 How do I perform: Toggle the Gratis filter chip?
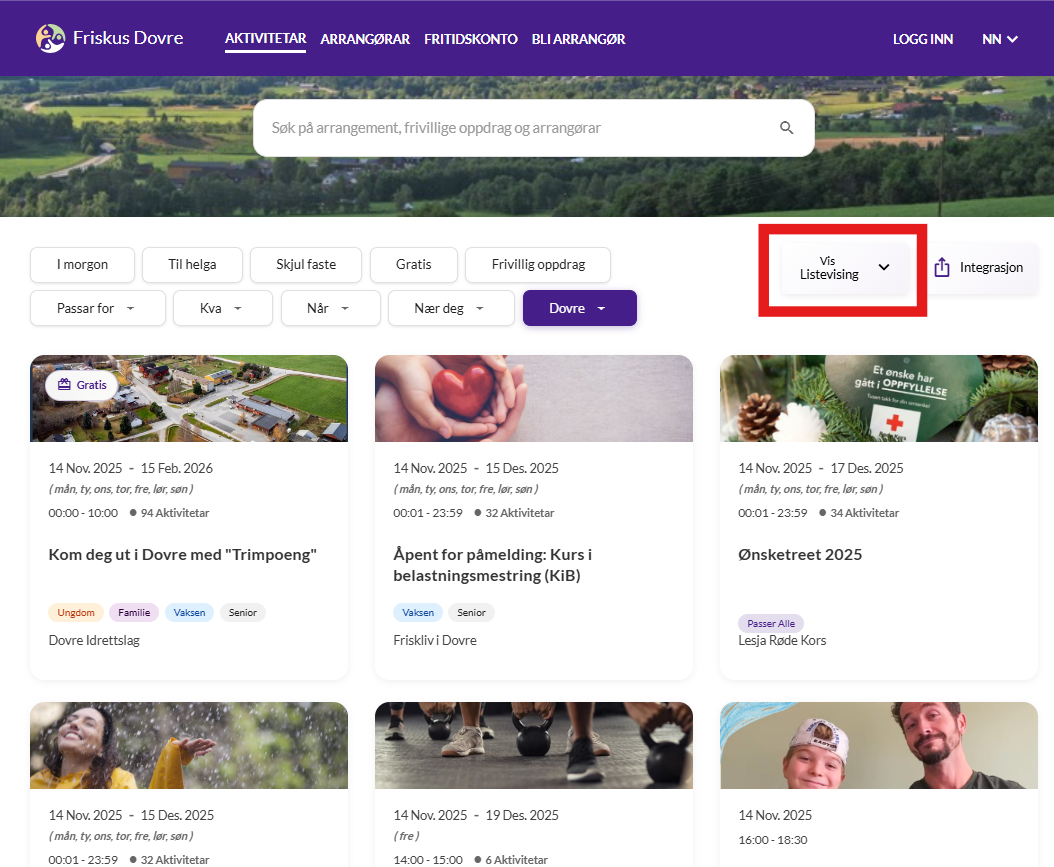[x=413, y=265]
